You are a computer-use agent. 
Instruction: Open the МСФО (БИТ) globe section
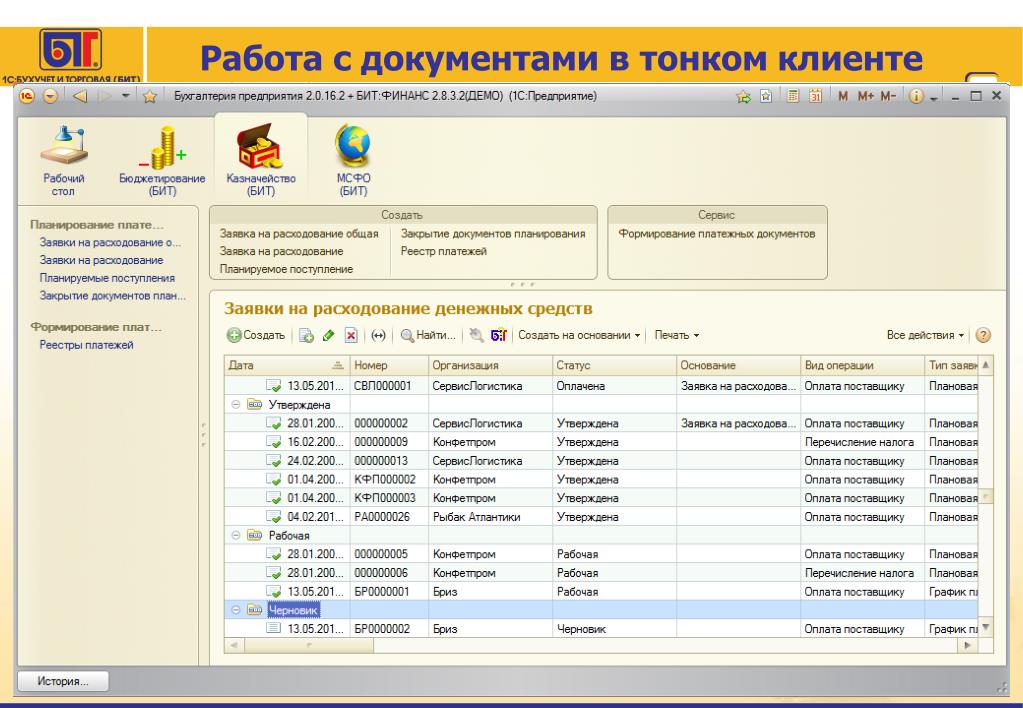point(354,161)
